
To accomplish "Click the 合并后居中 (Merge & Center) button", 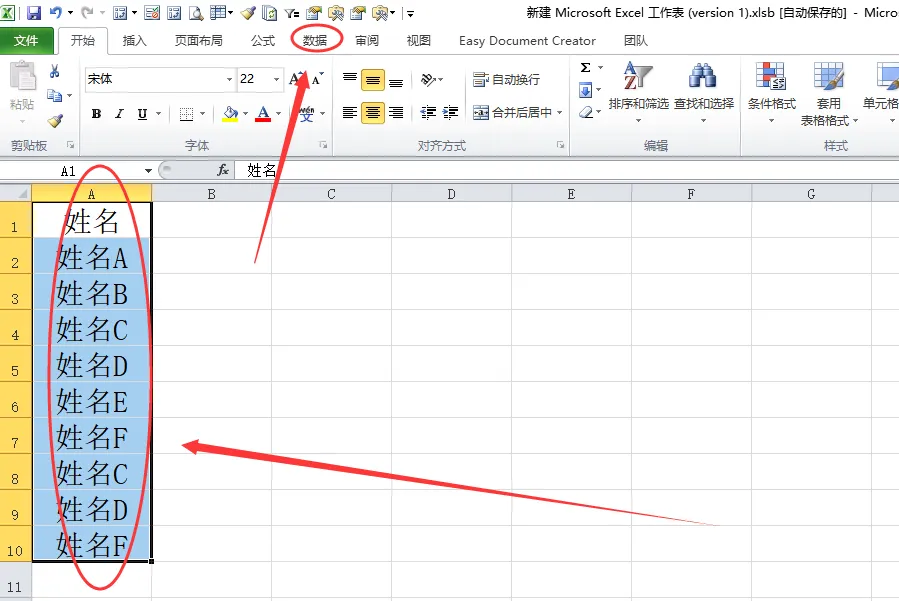I will coord(512,112).
